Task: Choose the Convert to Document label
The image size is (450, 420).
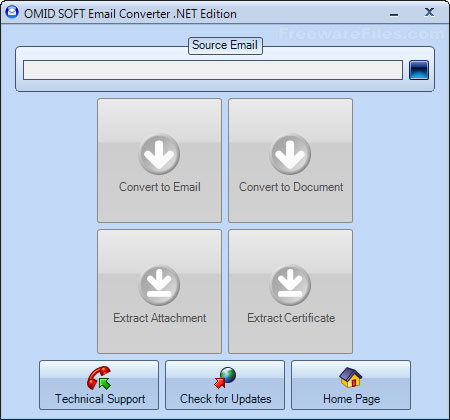Action: [x=291, y=187]
